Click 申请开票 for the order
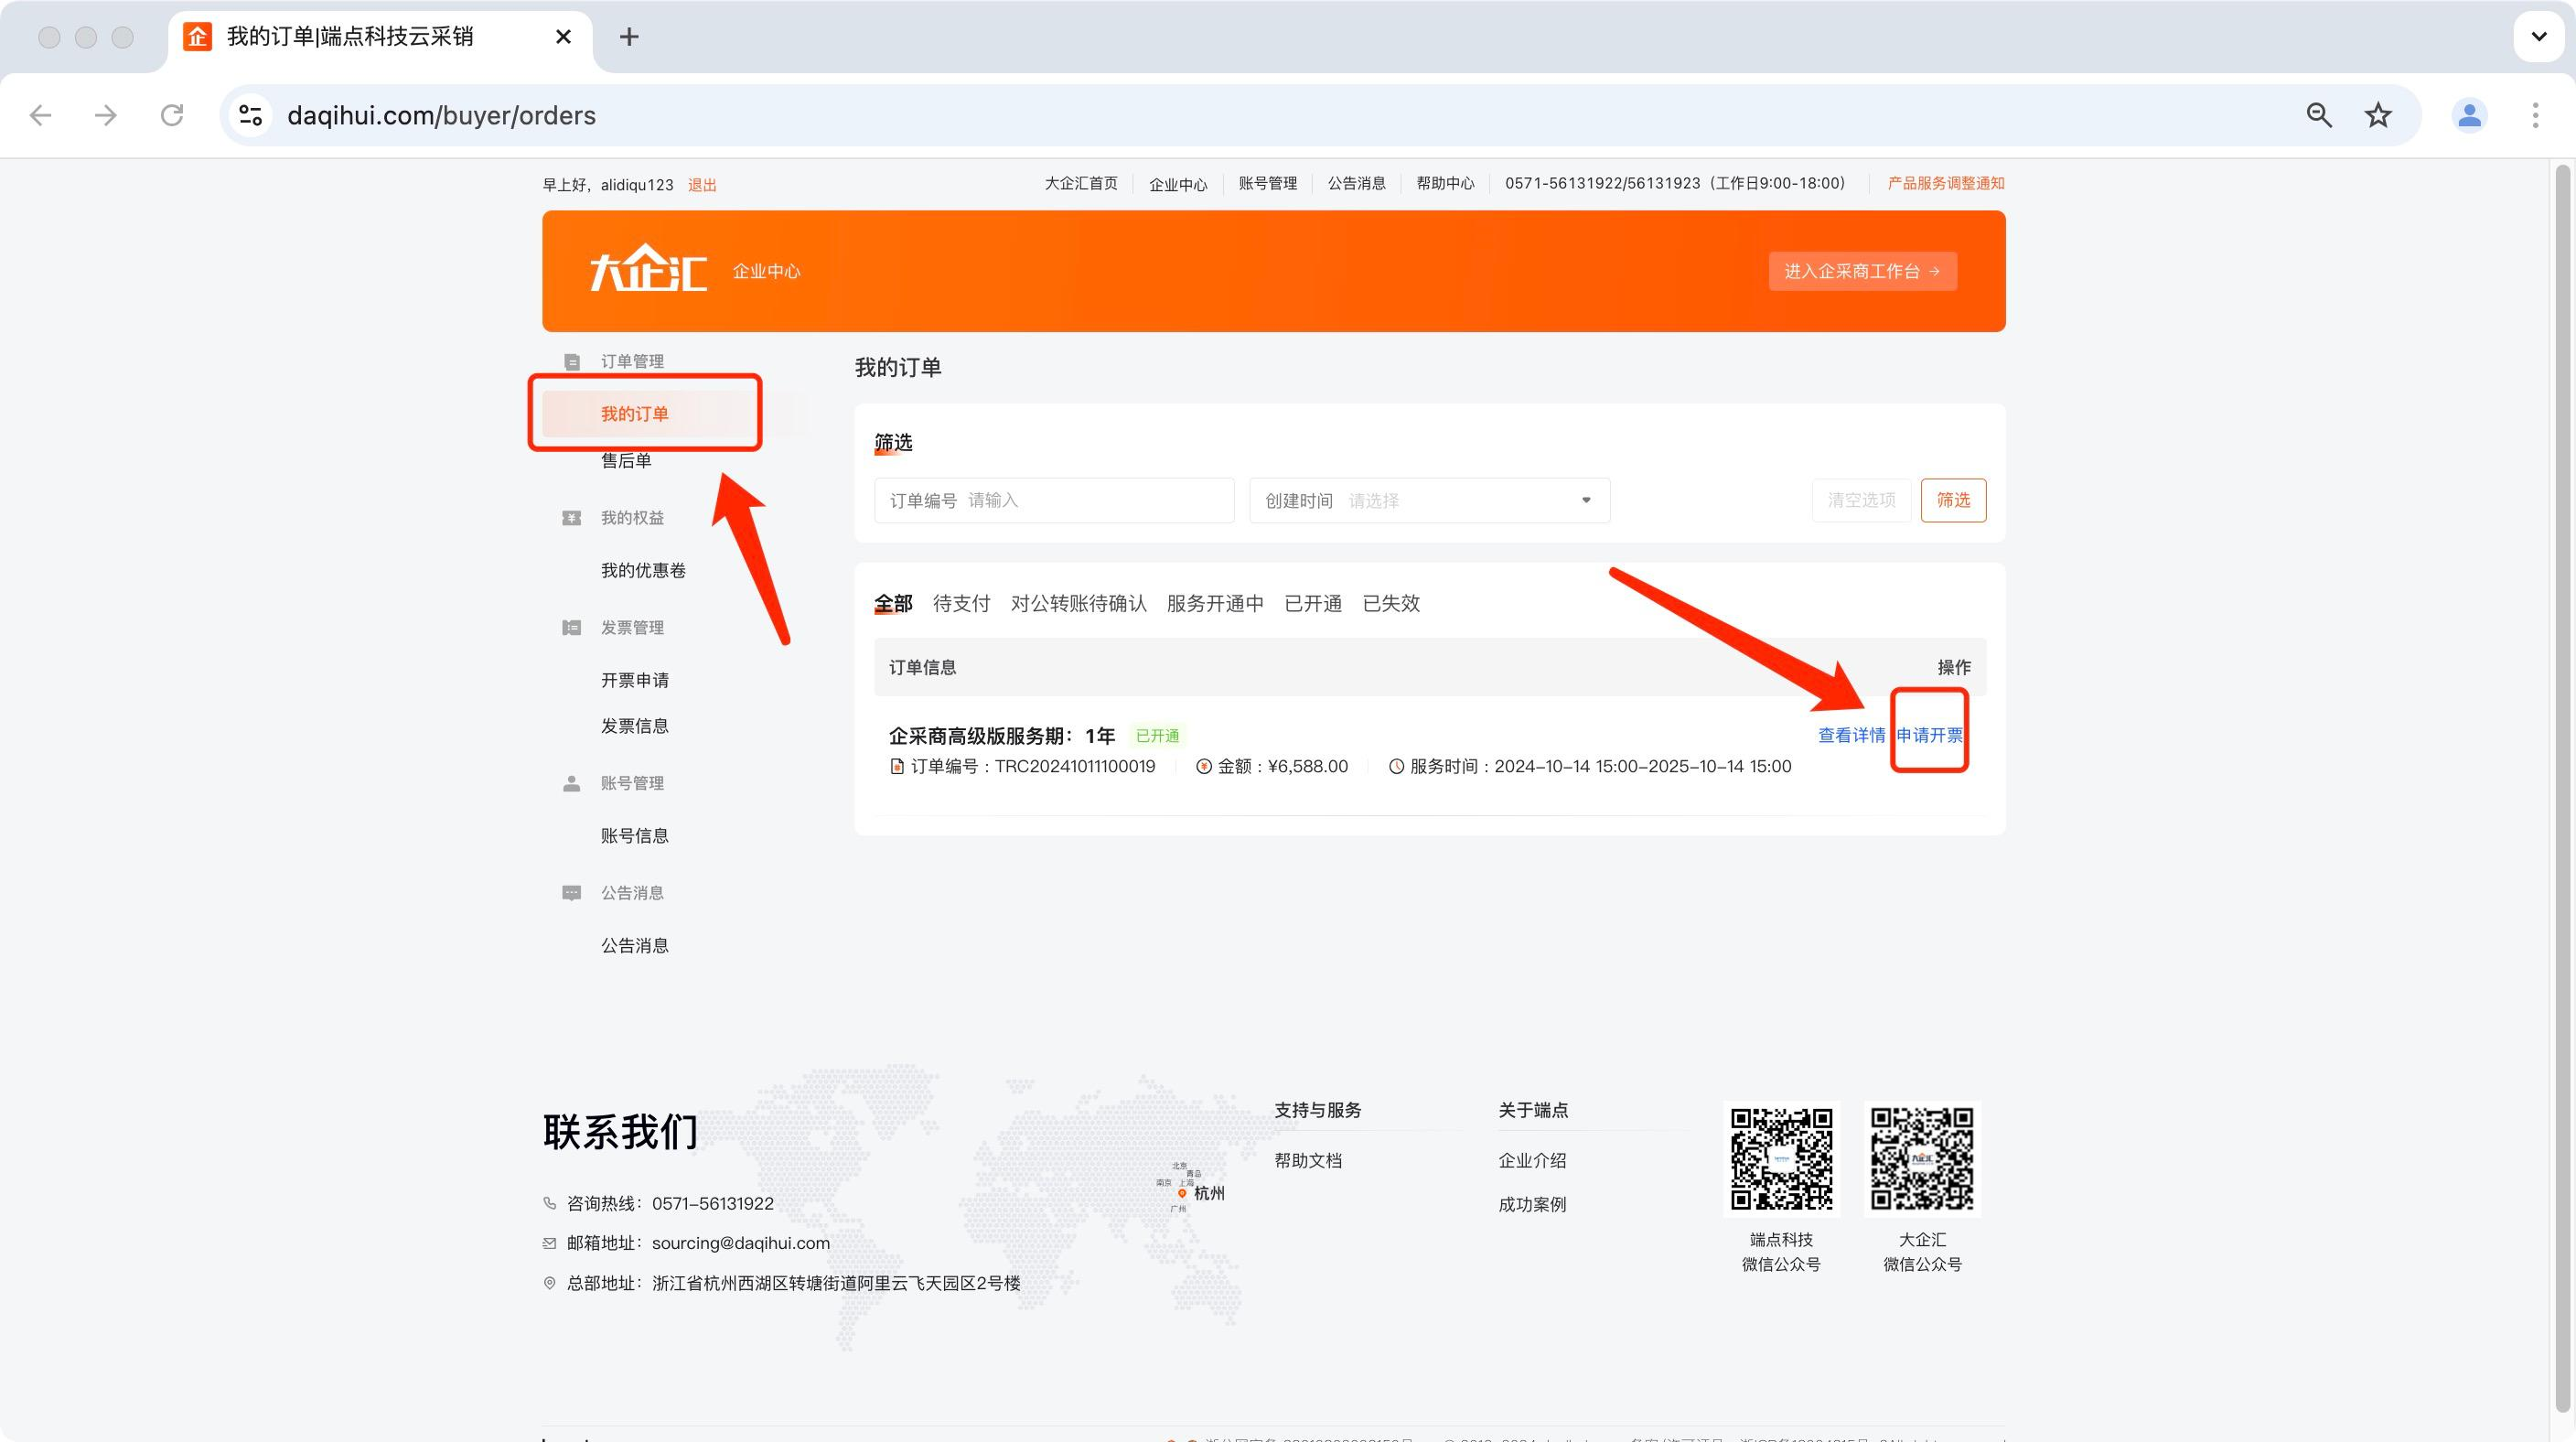Image resolution: width=2576 pixels, height=1442 pixels. tap(1929, 736)
